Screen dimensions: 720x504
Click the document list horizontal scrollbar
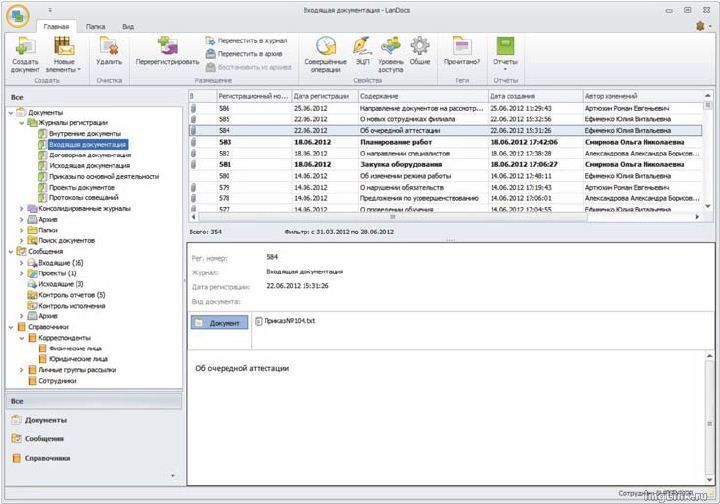tap(393, 217)
